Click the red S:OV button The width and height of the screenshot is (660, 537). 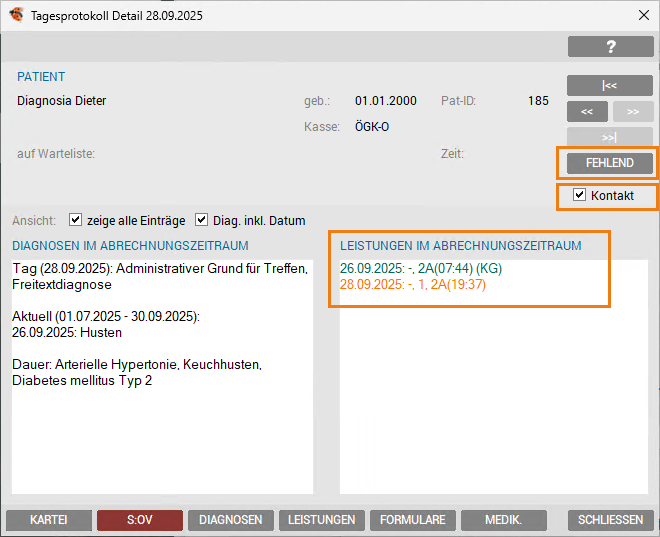139,520
